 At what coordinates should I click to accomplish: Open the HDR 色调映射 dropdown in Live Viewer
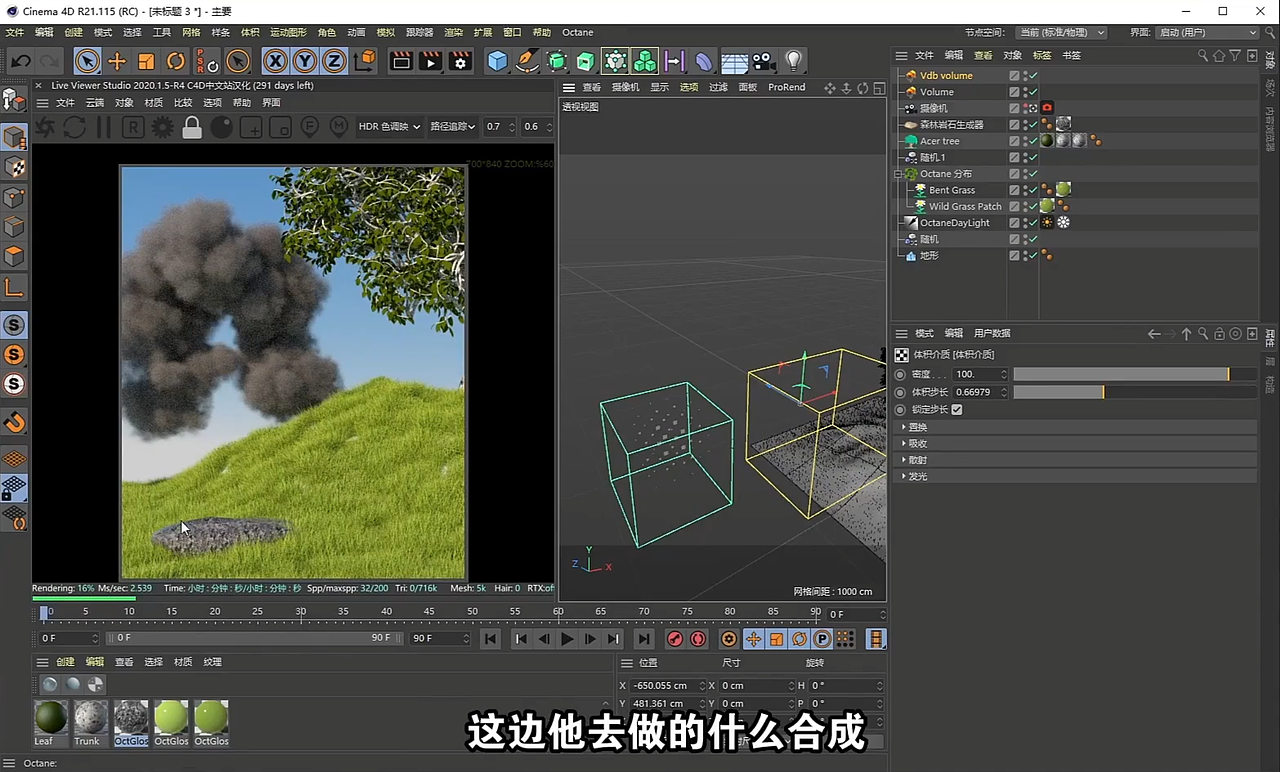click(x=390, y=127)
